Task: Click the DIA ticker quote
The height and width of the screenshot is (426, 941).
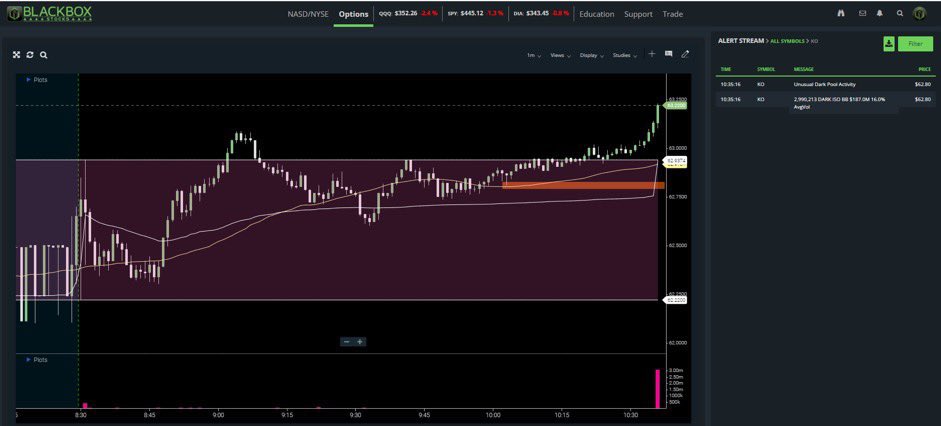Action: pos(541,13)
